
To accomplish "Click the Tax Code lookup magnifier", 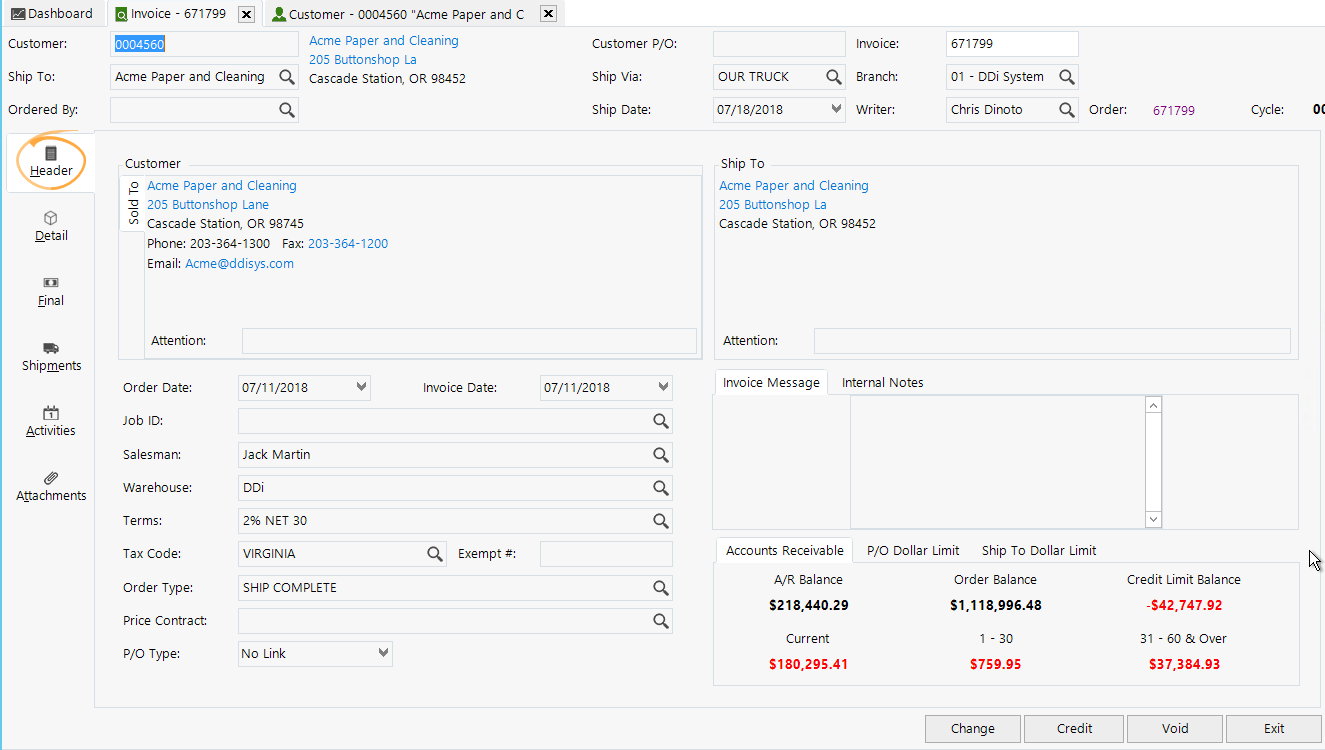I will (434, 553).
